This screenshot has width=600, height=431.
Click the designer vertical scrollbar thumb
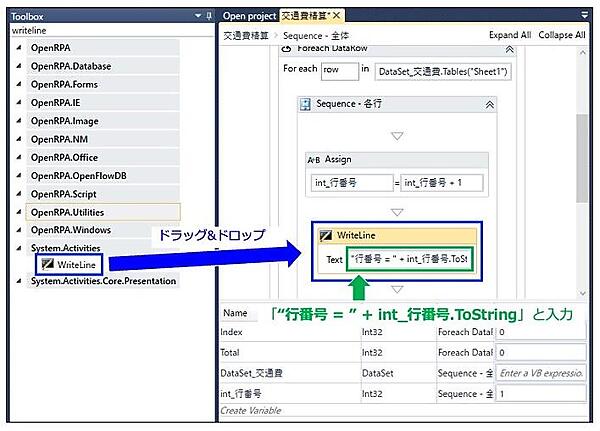pos(582,158)
